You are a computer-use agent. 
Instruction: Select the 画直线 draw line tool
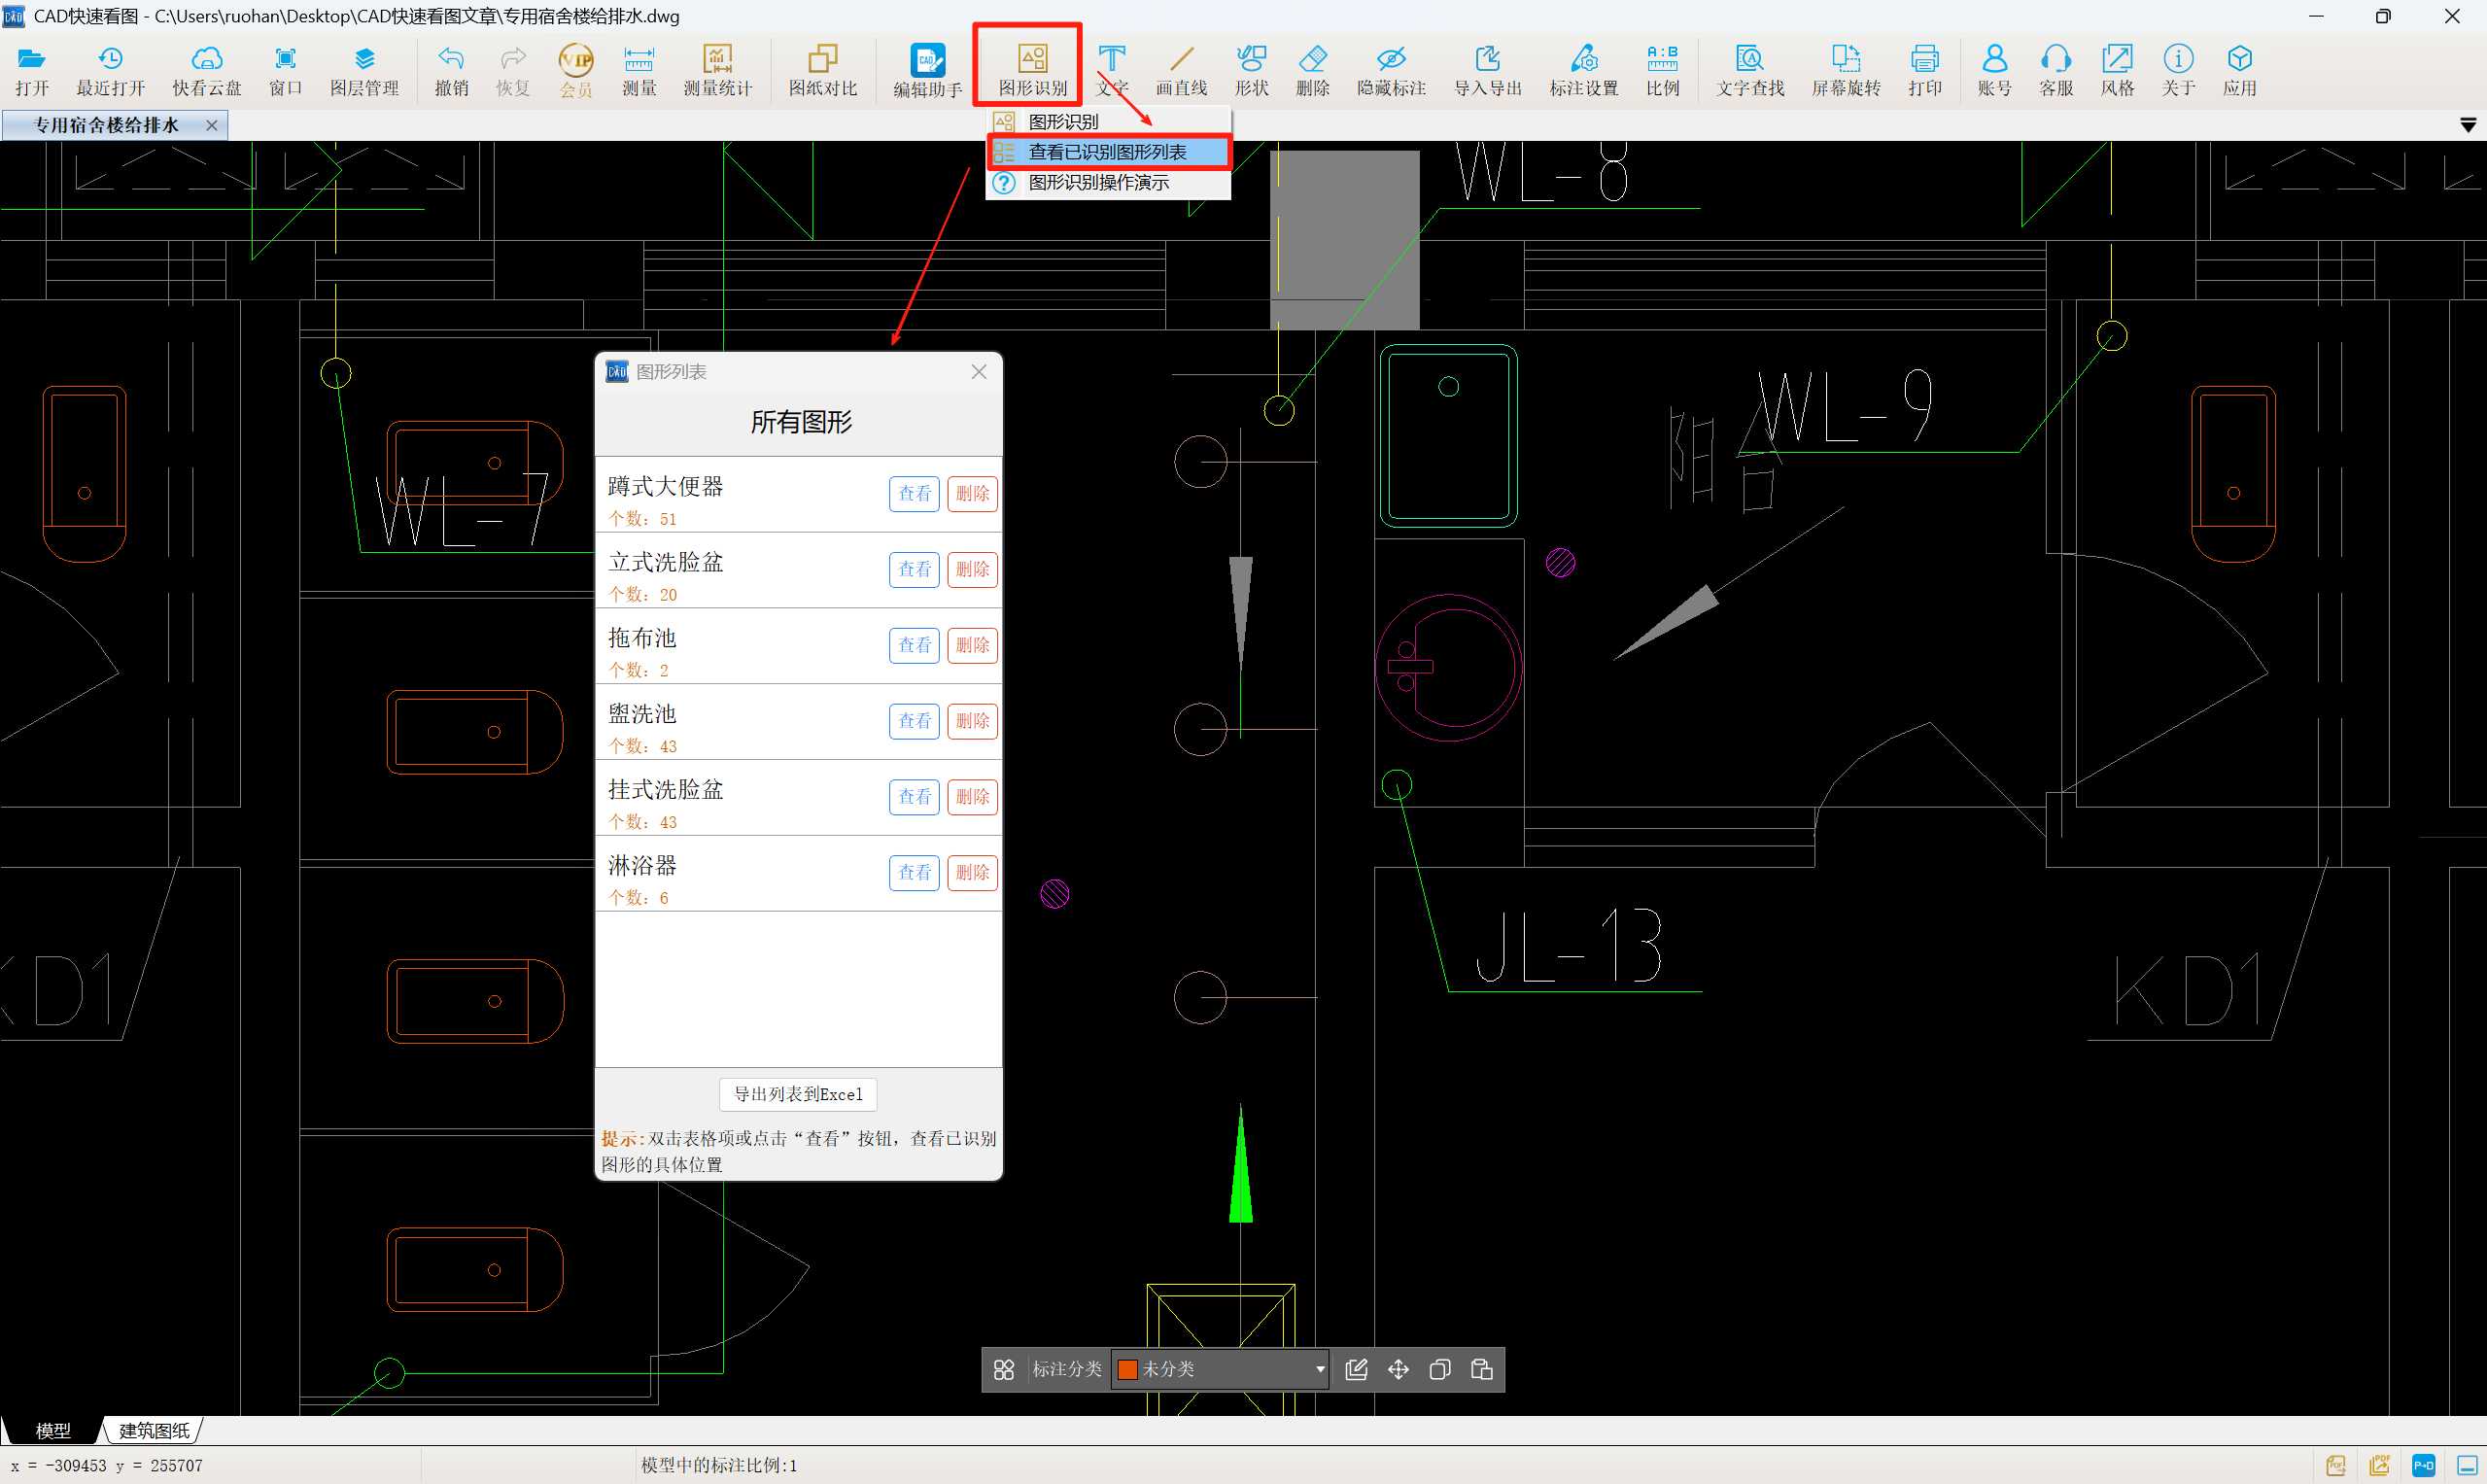1181,70
